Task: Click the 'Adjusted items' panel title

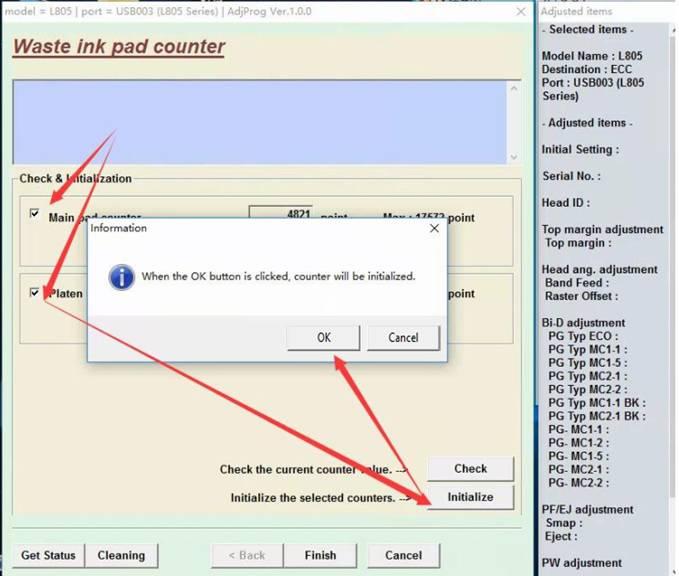Action: [x=576, y=11]
